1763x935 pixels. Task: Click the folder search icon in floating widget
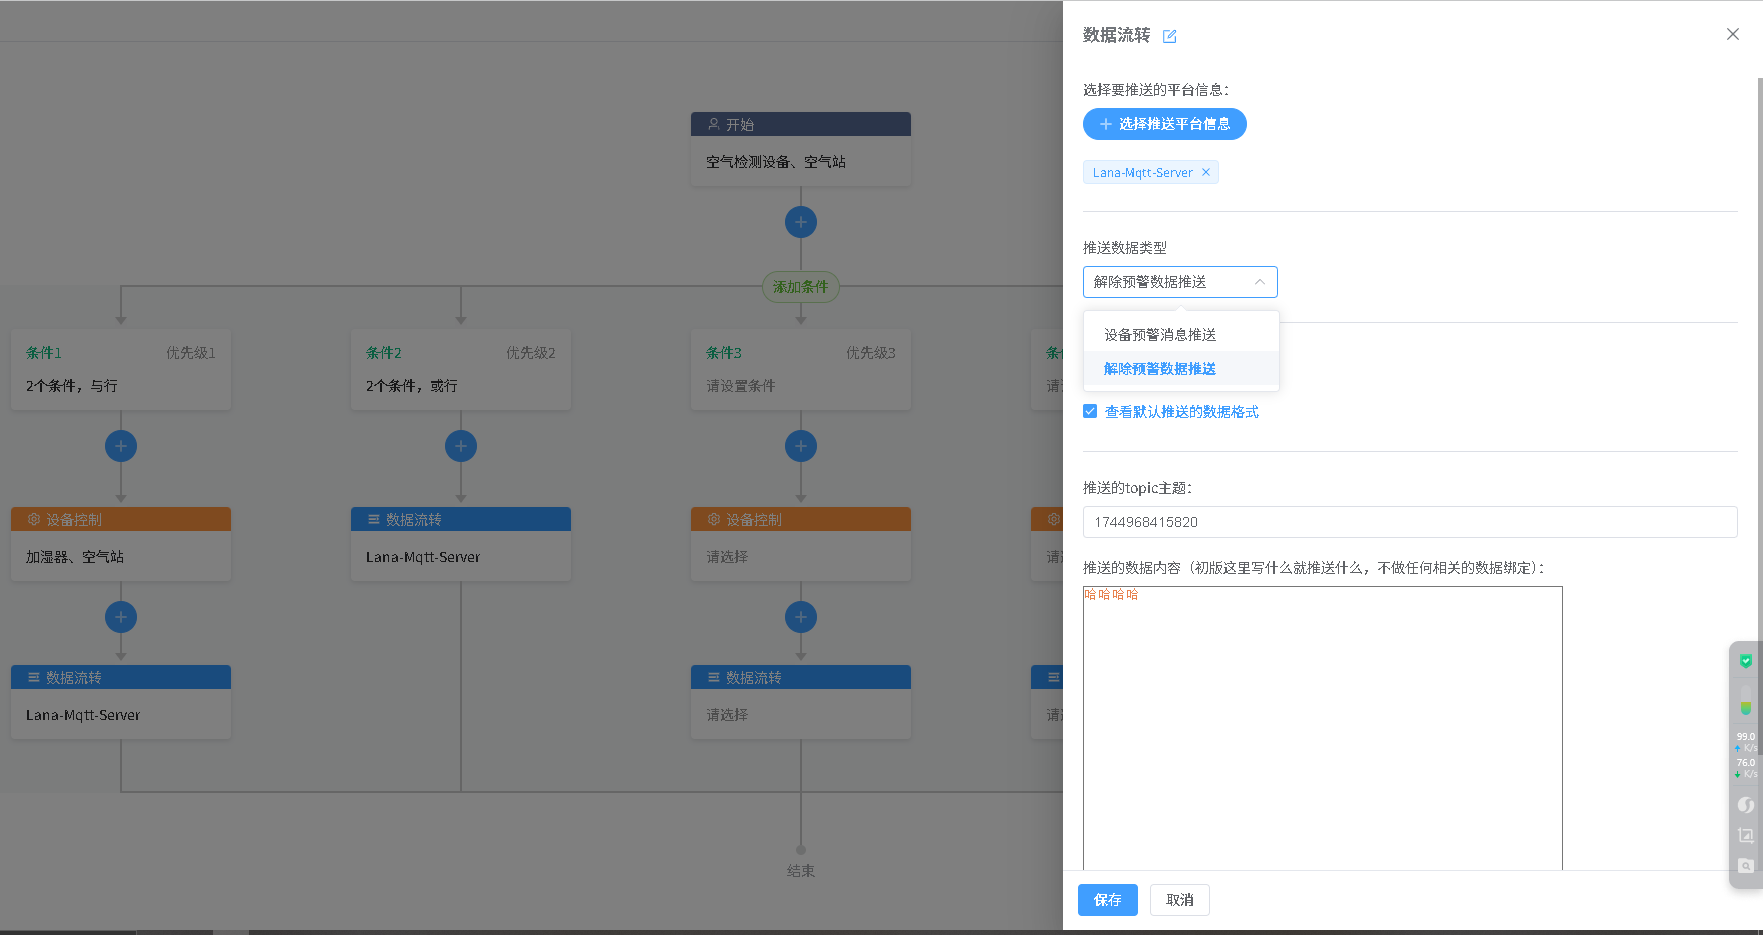click(x=1745, y=866)
